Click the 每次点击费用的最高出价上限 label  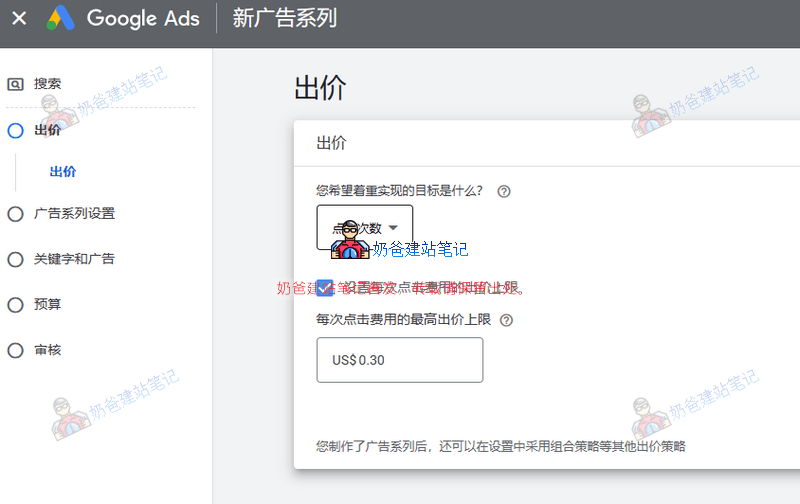(404, 320)
